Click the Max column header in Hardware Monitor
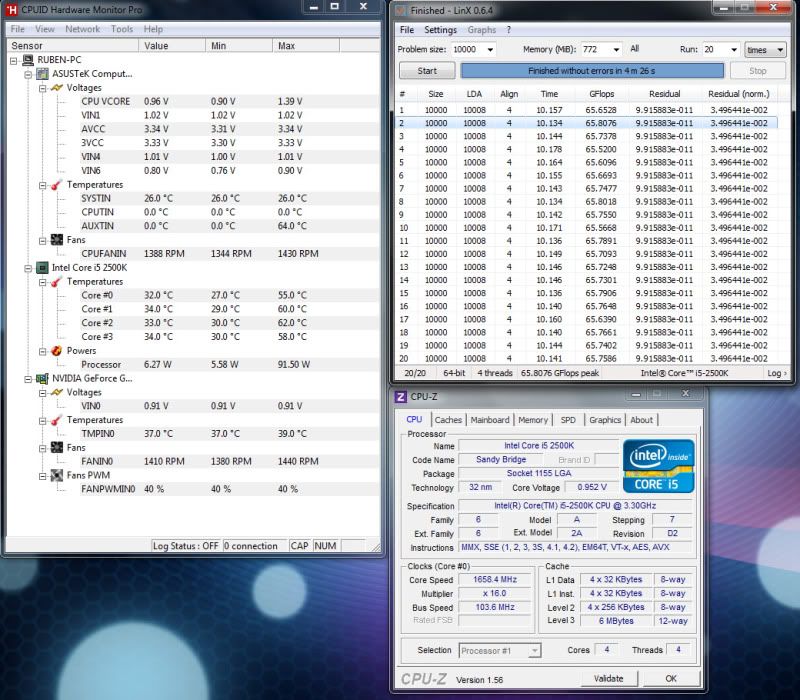Screen dimensions: 800x700 click(306, 46)
